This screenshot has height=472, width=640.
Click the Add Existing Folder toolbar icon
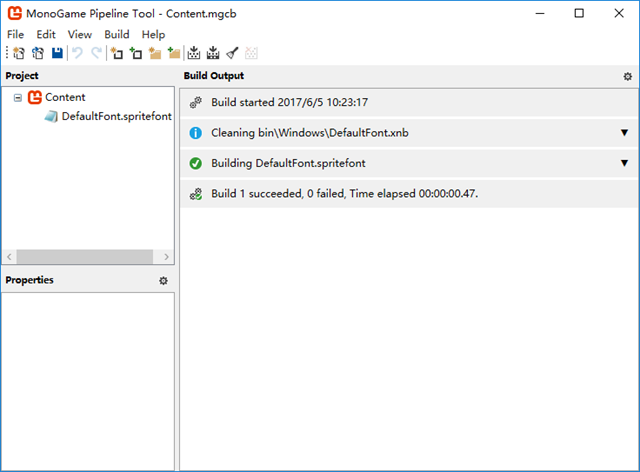tap(173, 53)
